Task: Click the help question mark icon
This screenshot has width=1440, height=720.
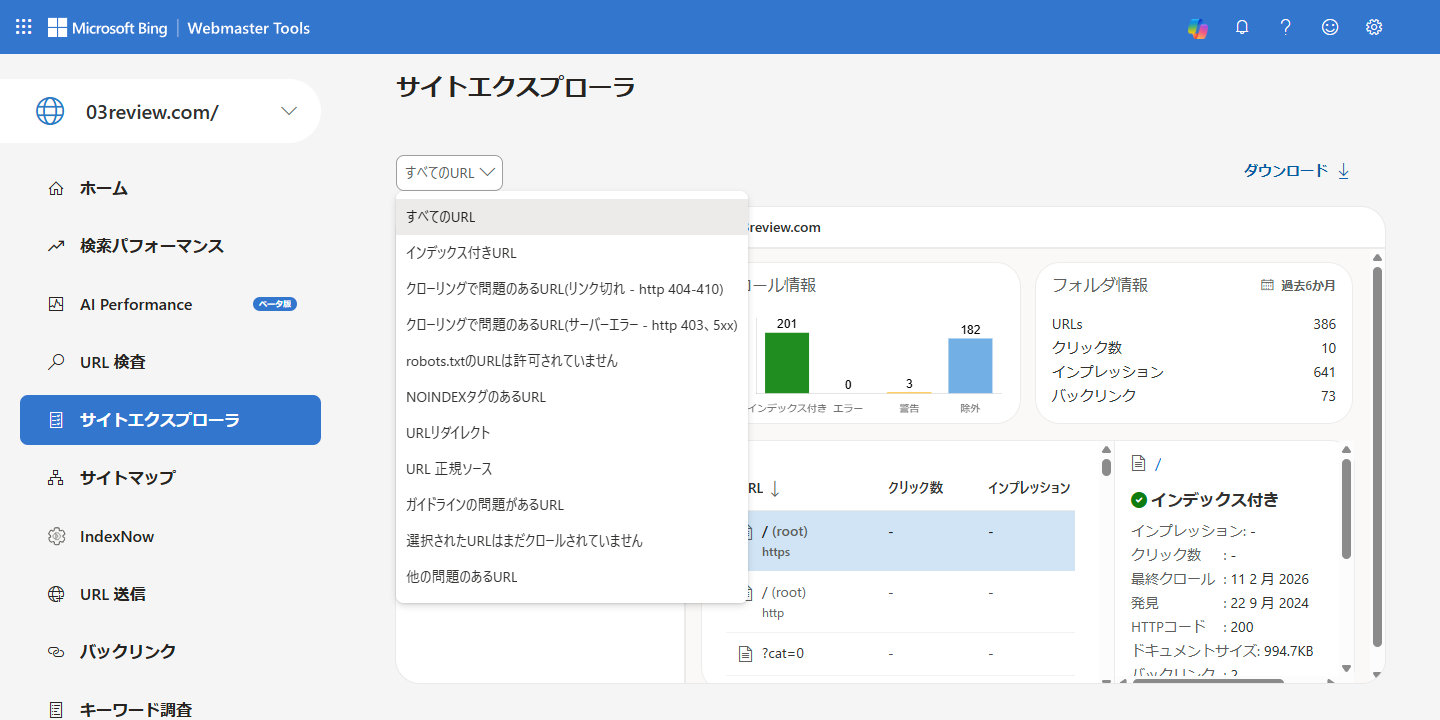Action: click(x=1286, y=28)
